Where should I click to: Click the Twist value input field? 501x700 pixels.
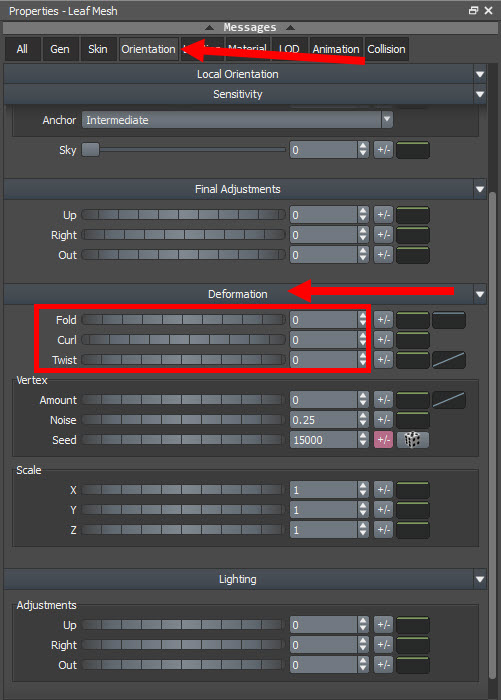(x=324, y=360)
